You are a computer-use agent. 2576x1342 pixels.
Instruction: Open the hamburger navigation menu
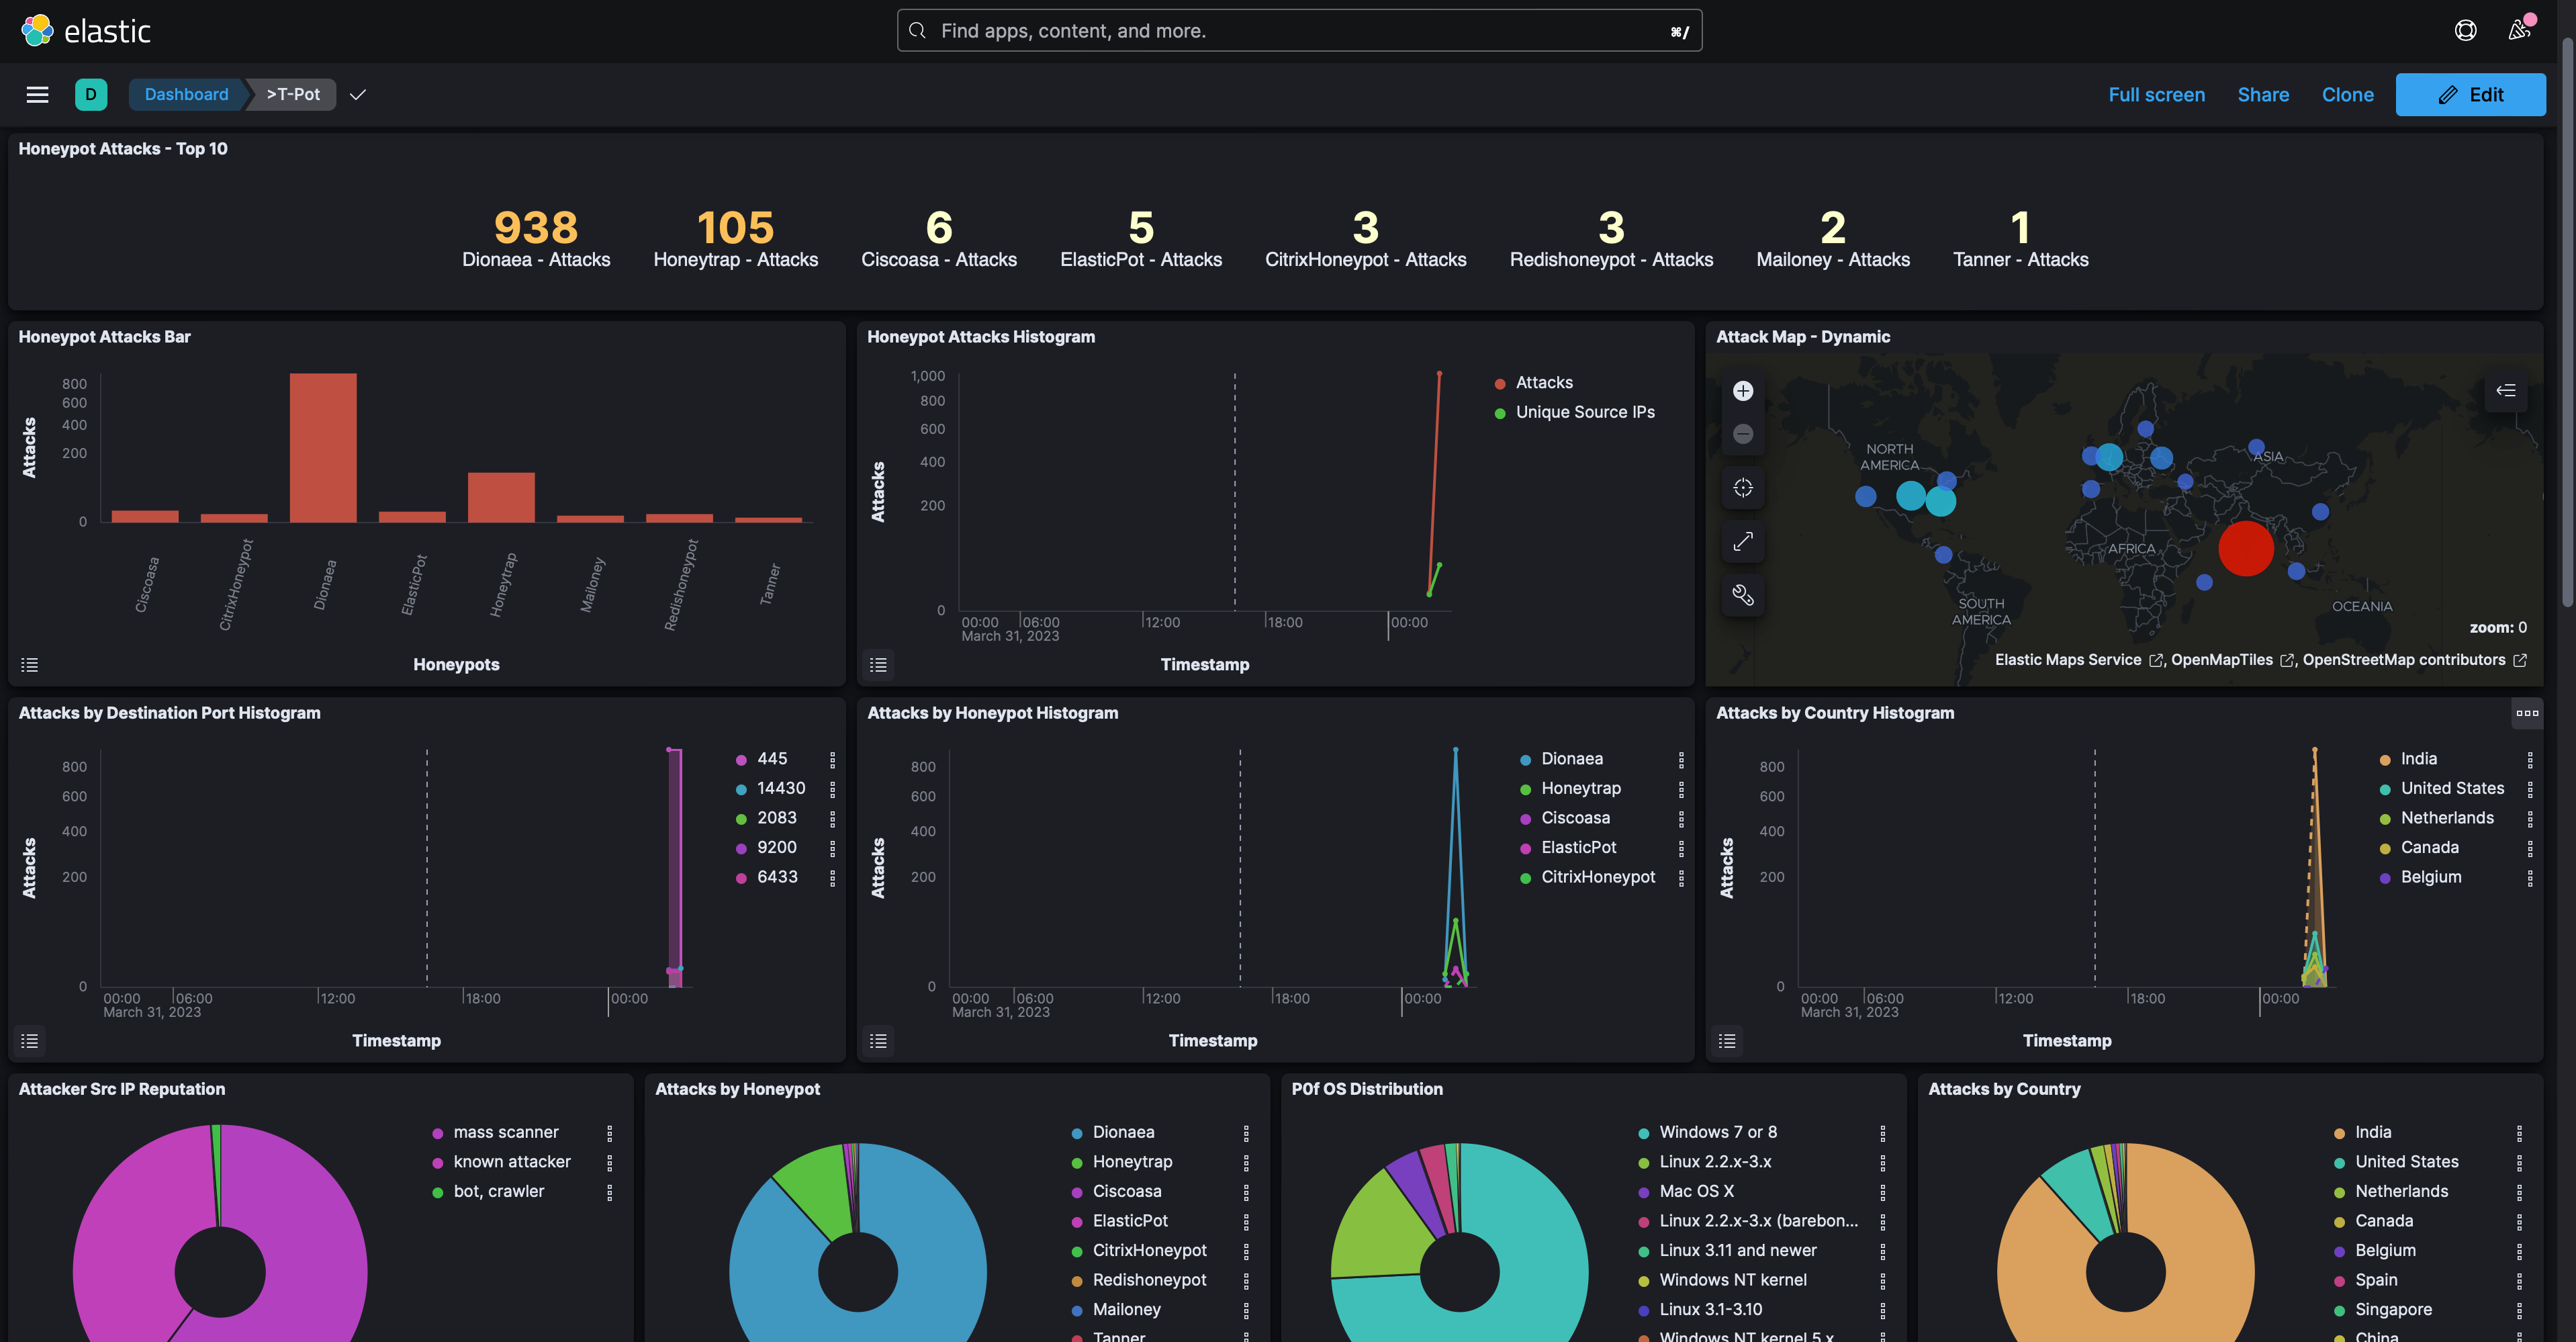(x=37, y=94)
